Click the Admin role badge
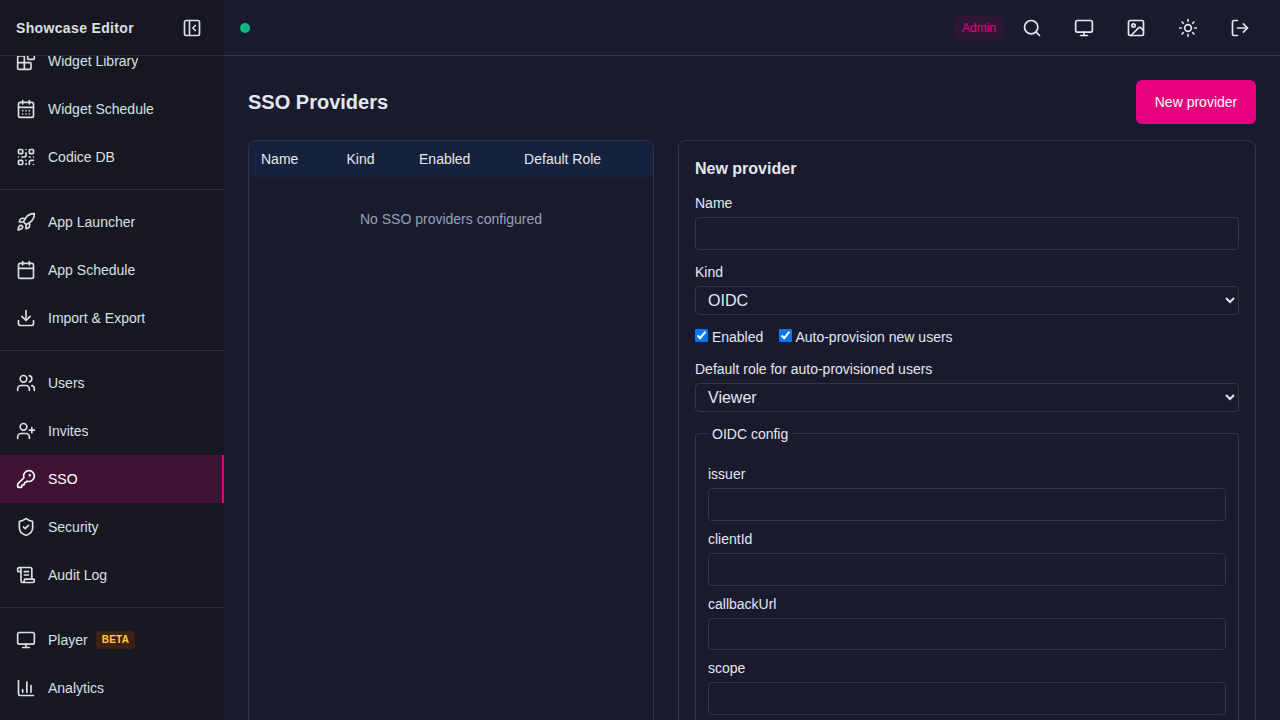Screen dimensions: 1280x720 click(979, 28)
